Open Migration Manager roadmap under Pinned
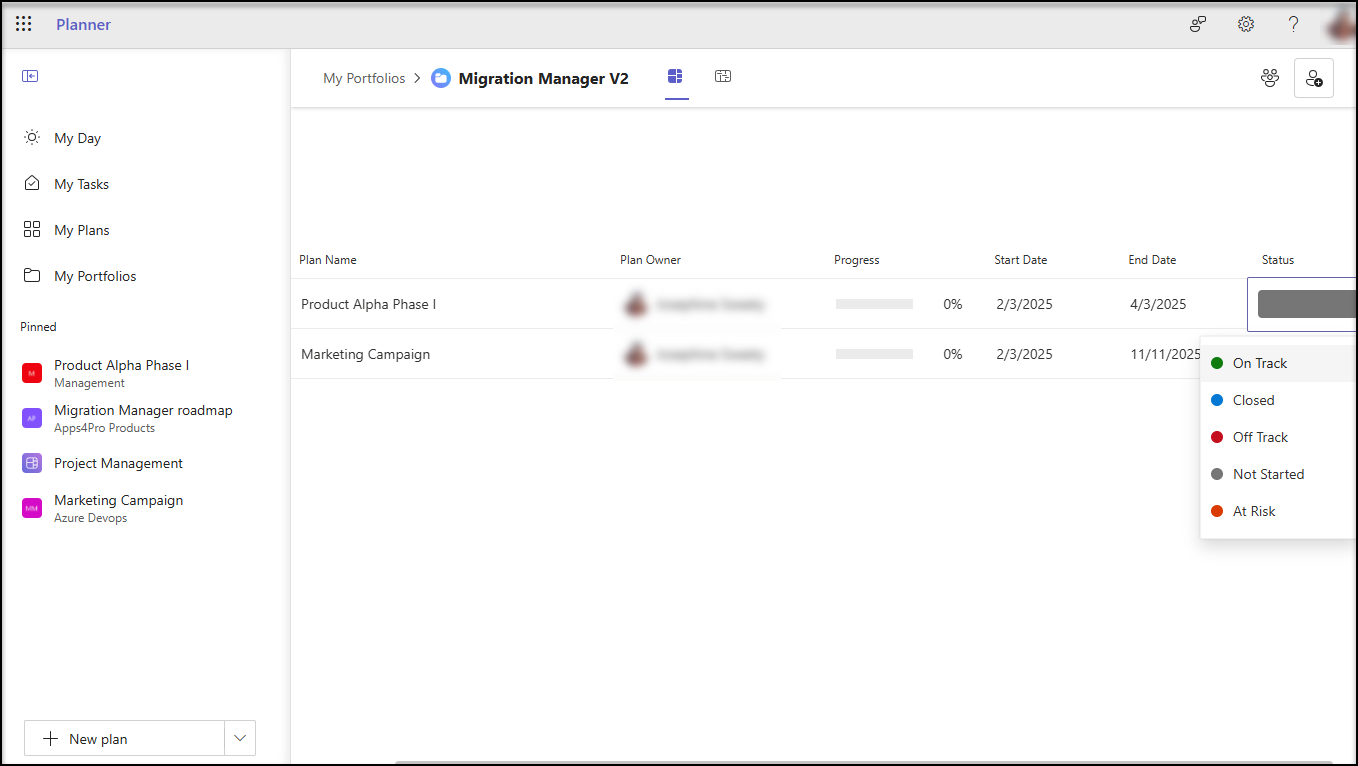The height and width of the screenshot is (766, 1358). (143, 410)
